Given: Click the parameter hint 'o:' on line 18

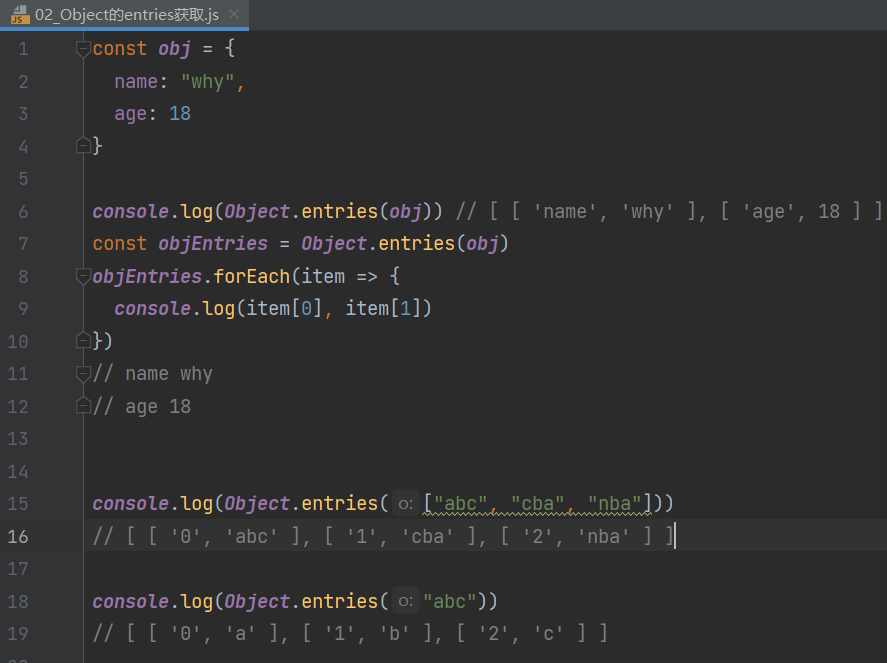Looking at the screenshot, I should point(406,601).
